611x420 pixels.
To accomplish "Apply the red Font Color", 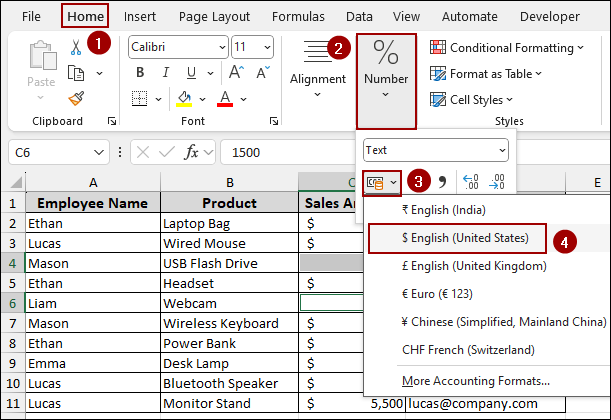I will 225,99.
